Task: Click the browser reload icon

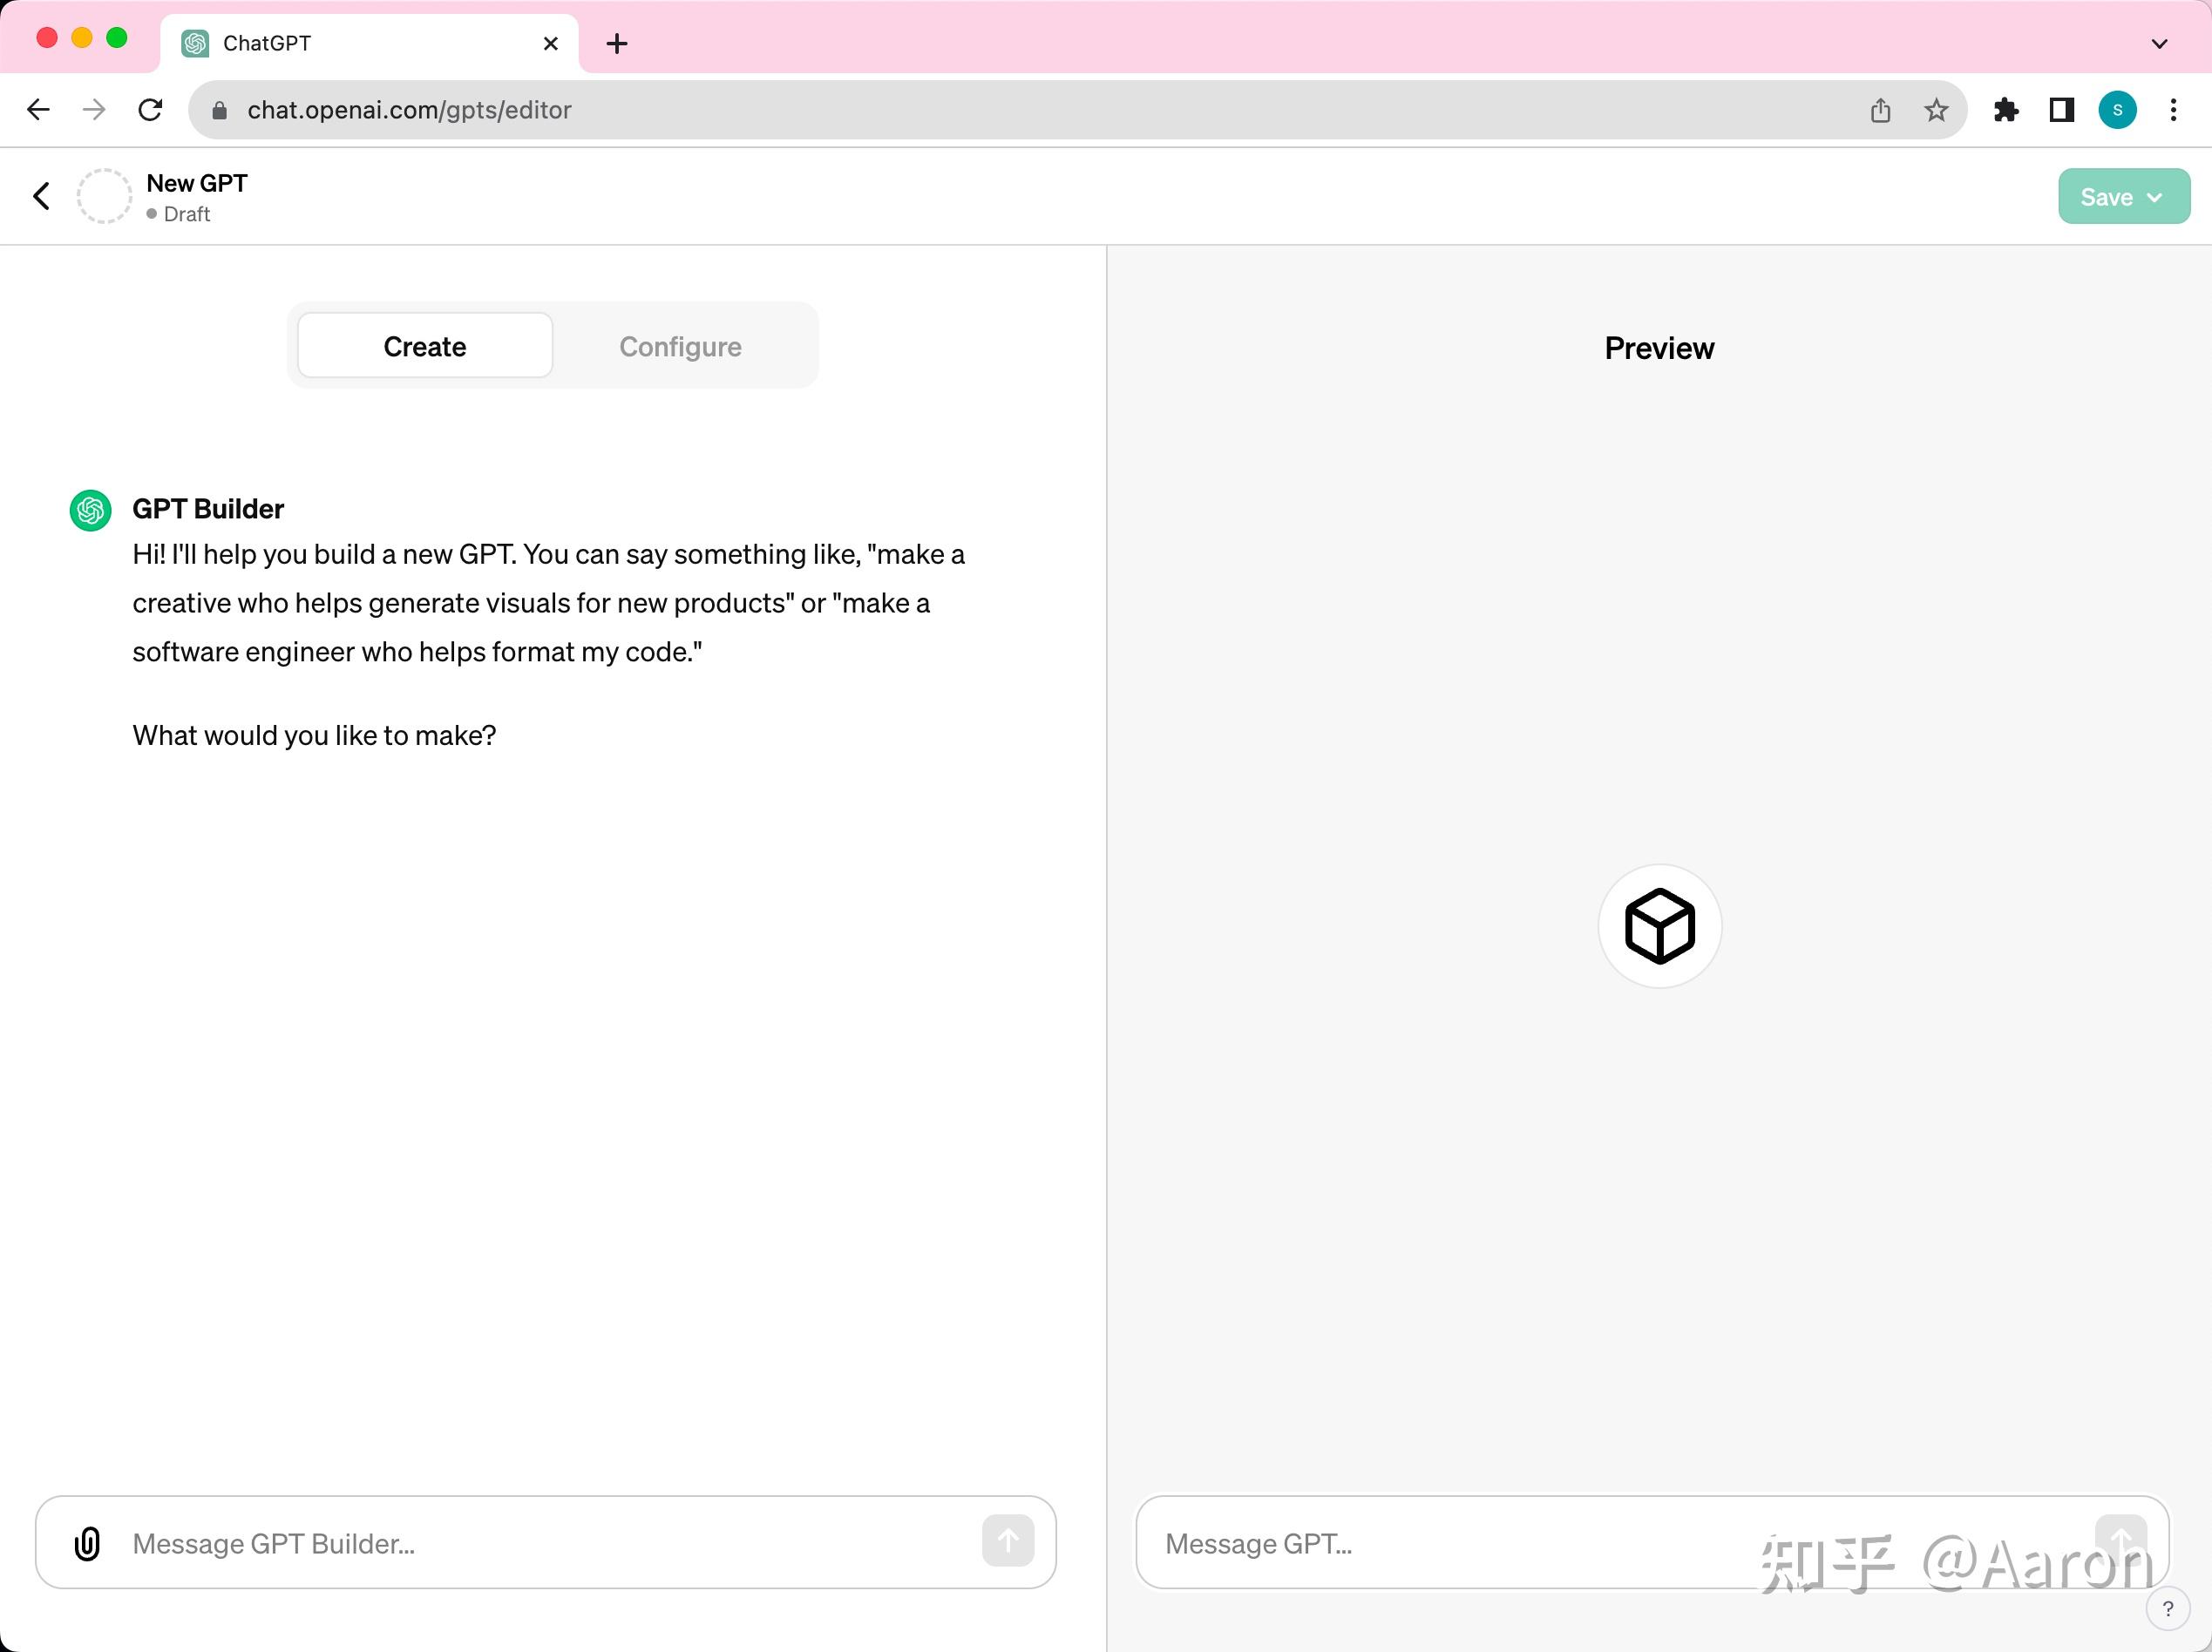Action: 151,109
